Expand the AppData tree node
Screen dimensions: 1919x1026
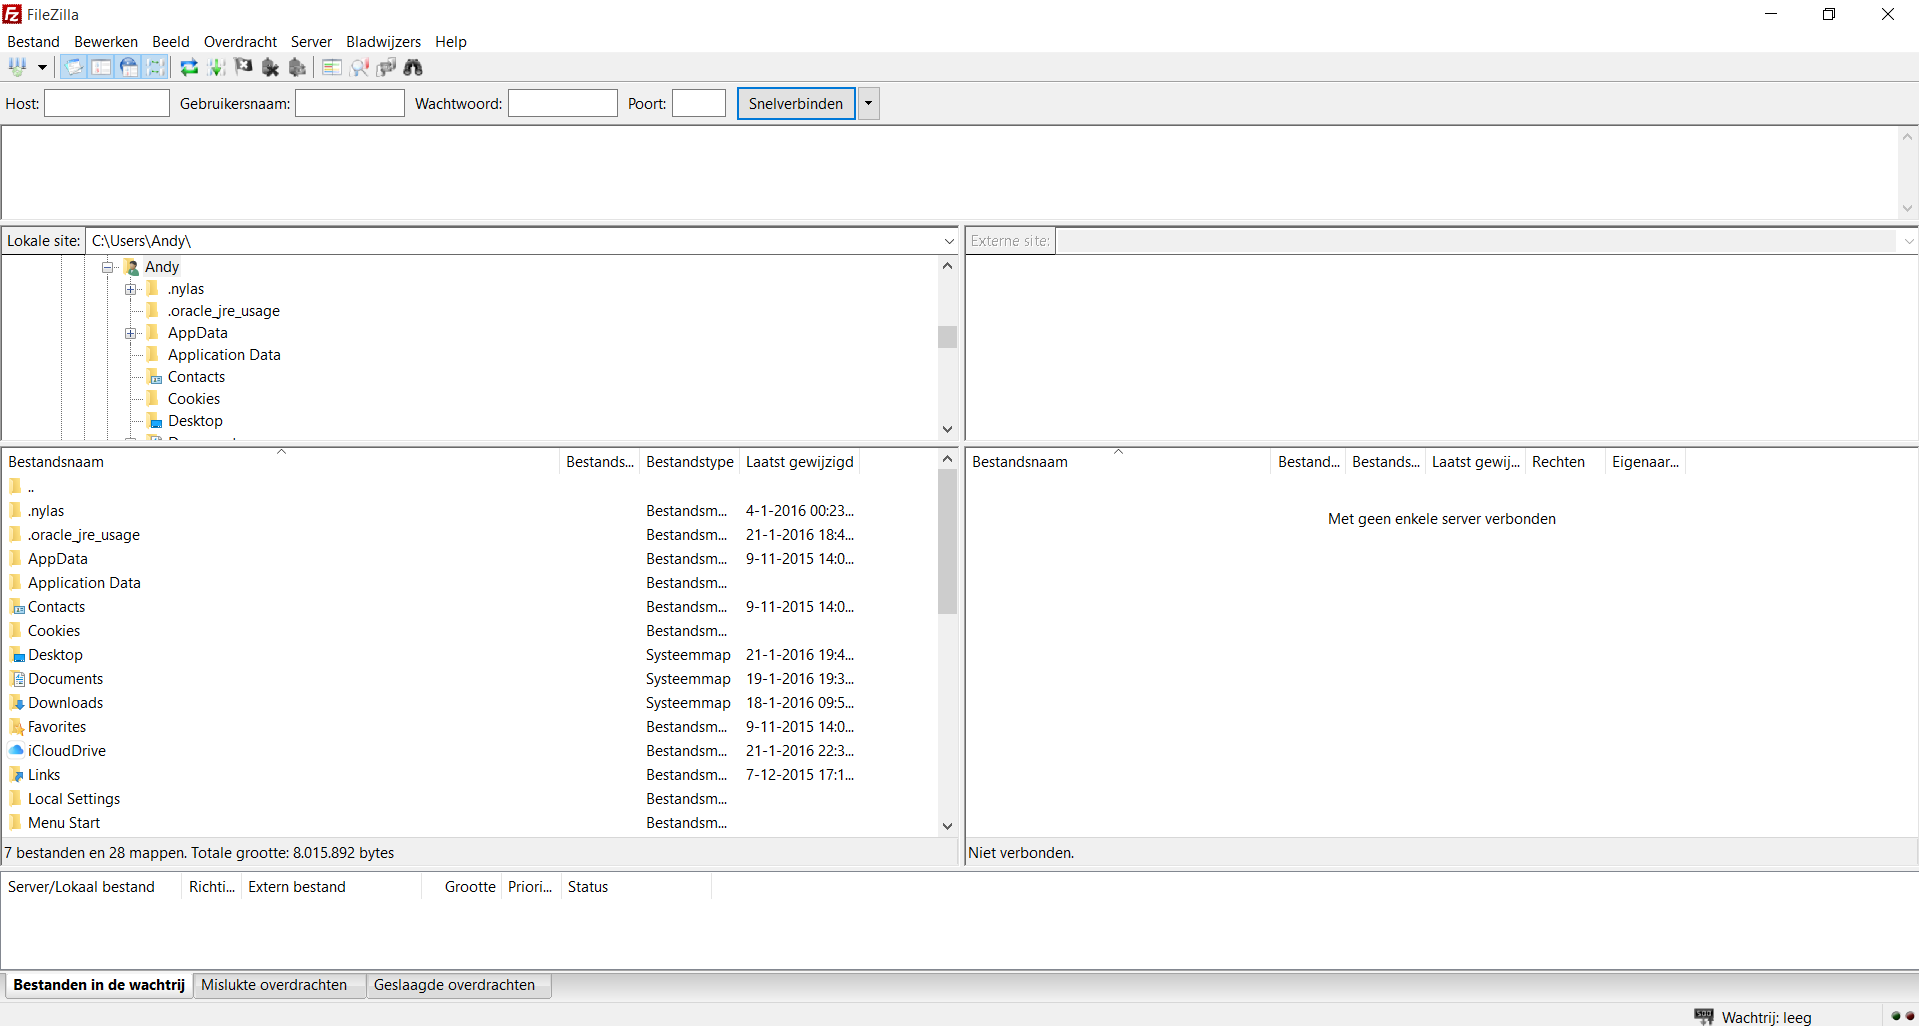(x=130, y=333)
